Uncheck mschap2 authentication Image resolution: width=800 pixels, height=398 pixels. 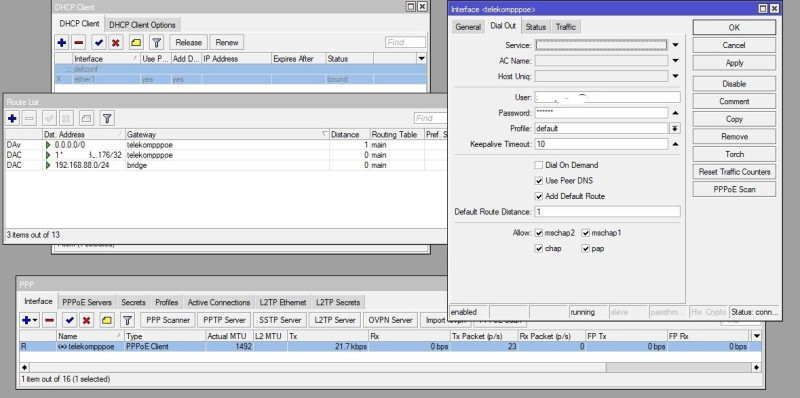[x=539, y=233]
